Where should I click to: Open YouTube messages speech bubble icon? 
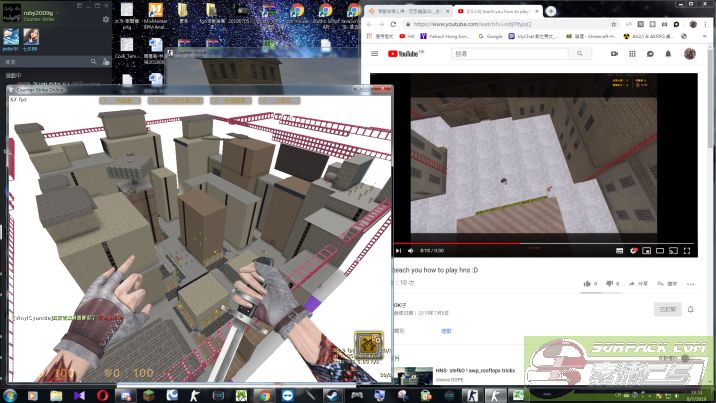point(650,53)
